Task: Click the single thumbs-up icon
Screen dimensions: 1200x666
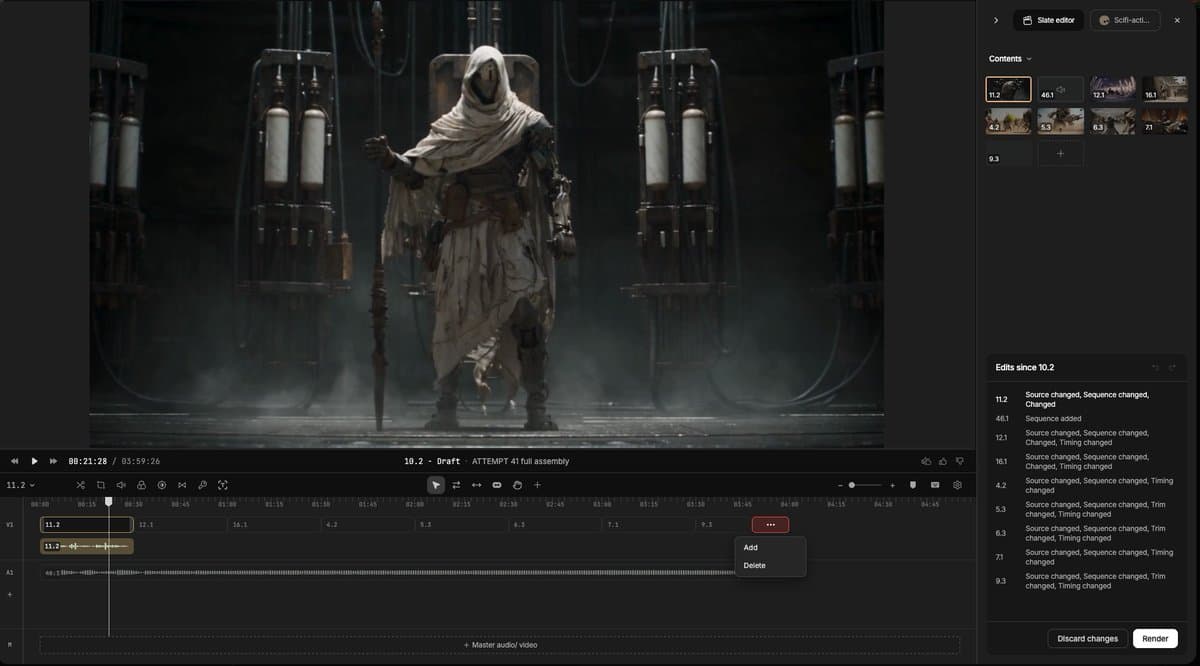Action: point(943,461)
